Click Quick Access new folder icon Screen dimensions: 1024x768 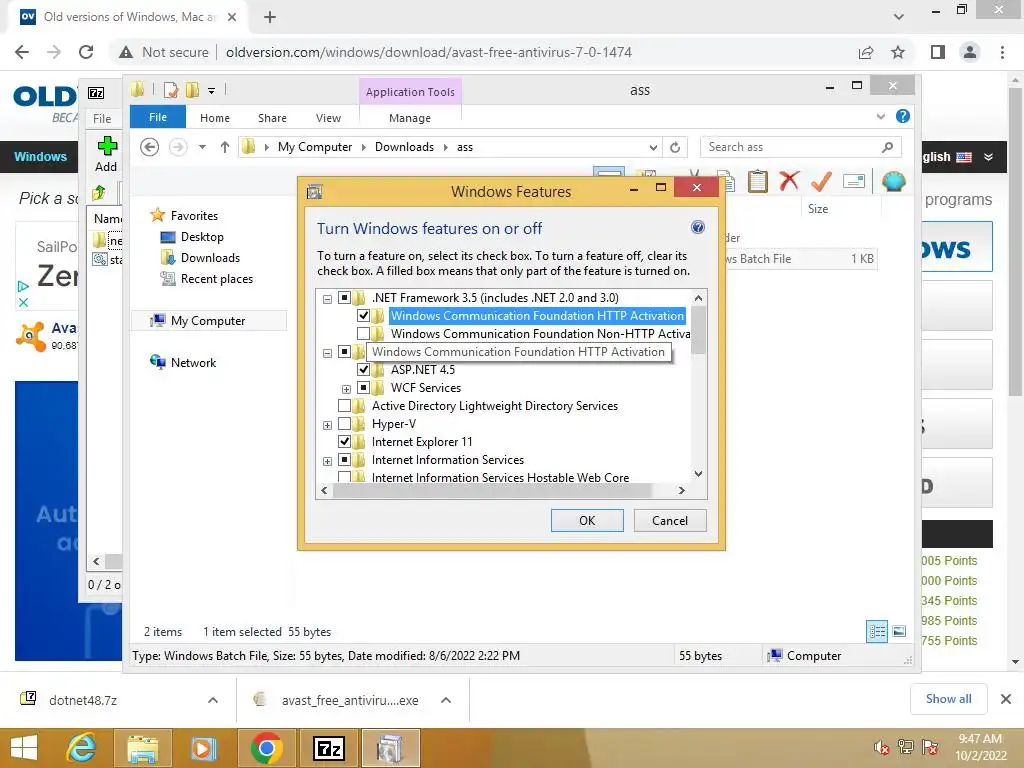click(192, 90)
